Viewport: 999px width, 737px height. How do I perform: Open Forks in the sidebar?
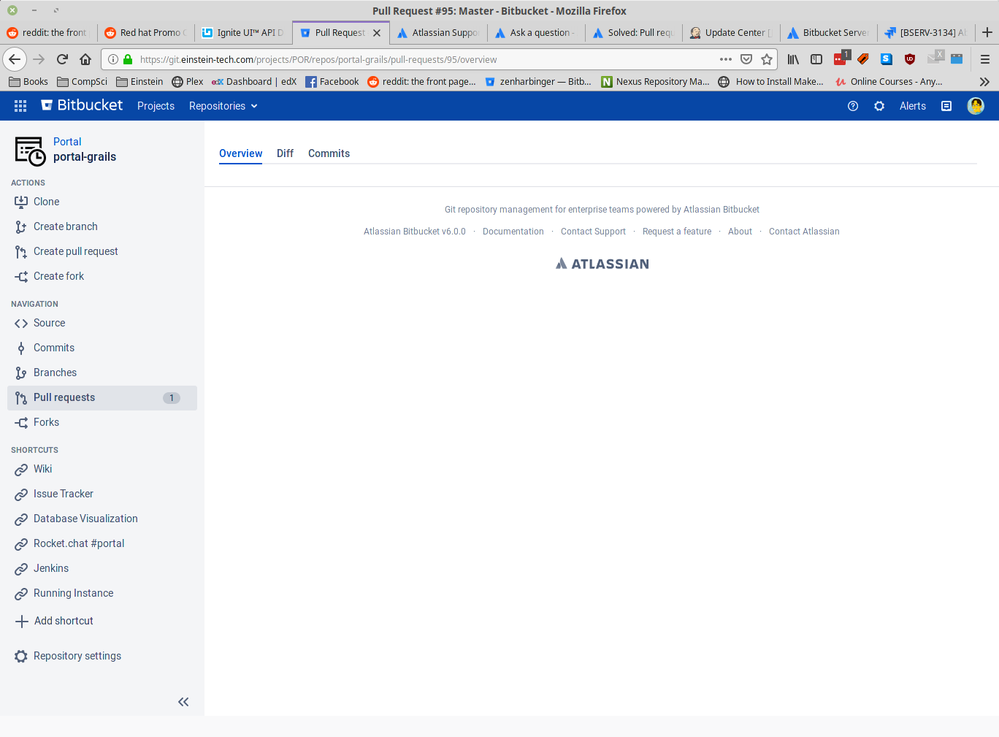(x=102, y=422)
